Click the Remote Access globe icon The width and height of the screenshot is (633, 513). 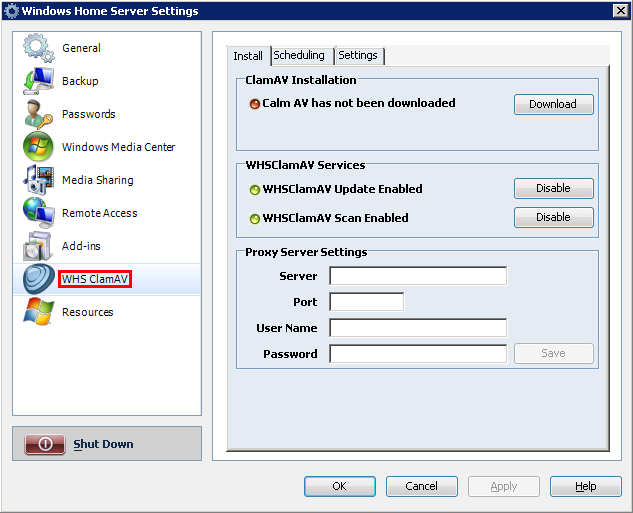tap(38, 213)
